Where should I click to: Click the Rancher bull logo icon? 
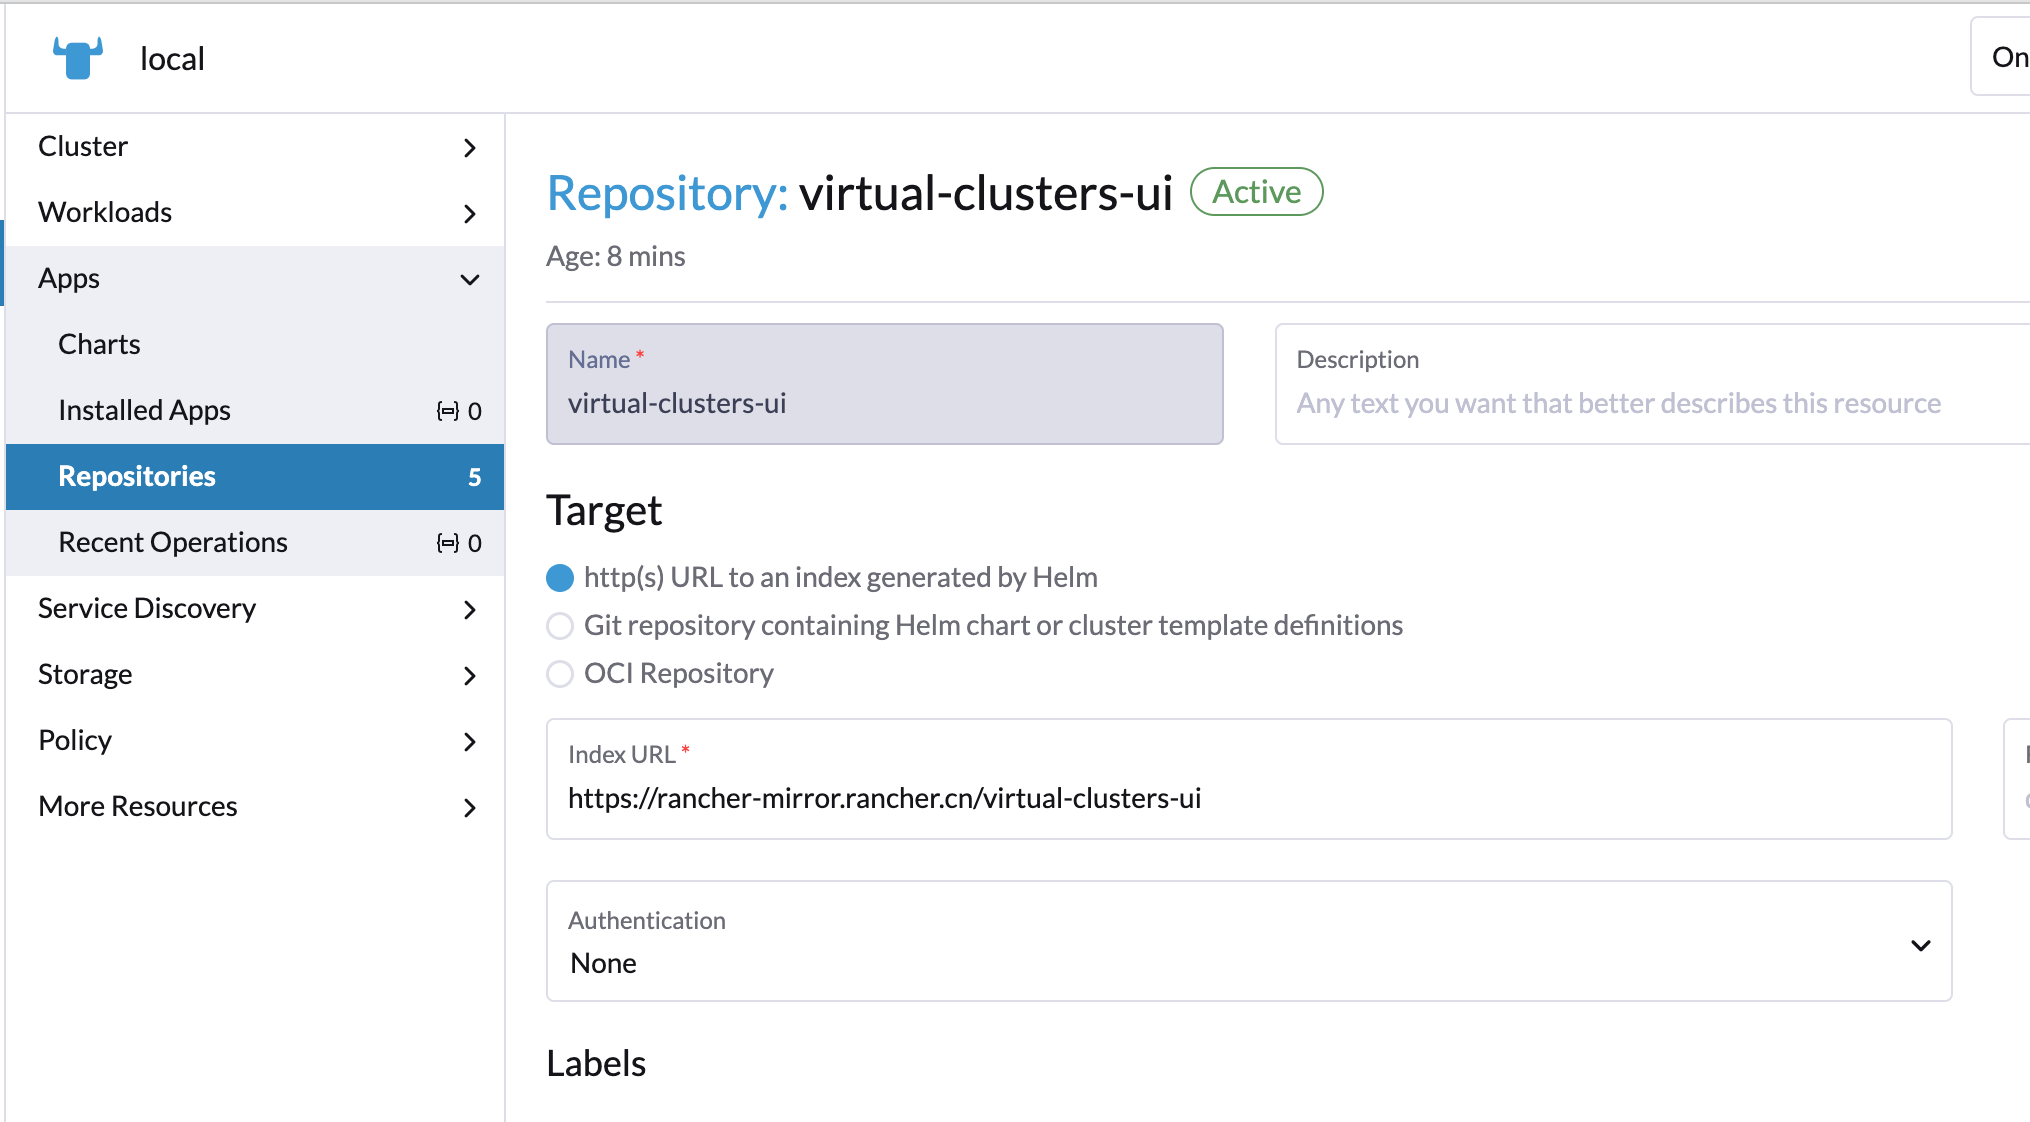tap(78, 58)
